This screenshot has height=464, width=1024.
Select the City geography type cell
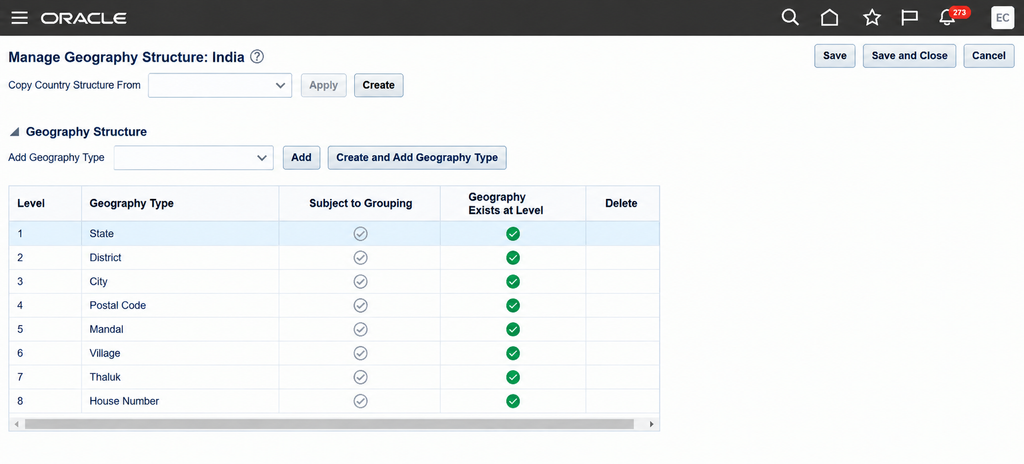tap(180, 282)
